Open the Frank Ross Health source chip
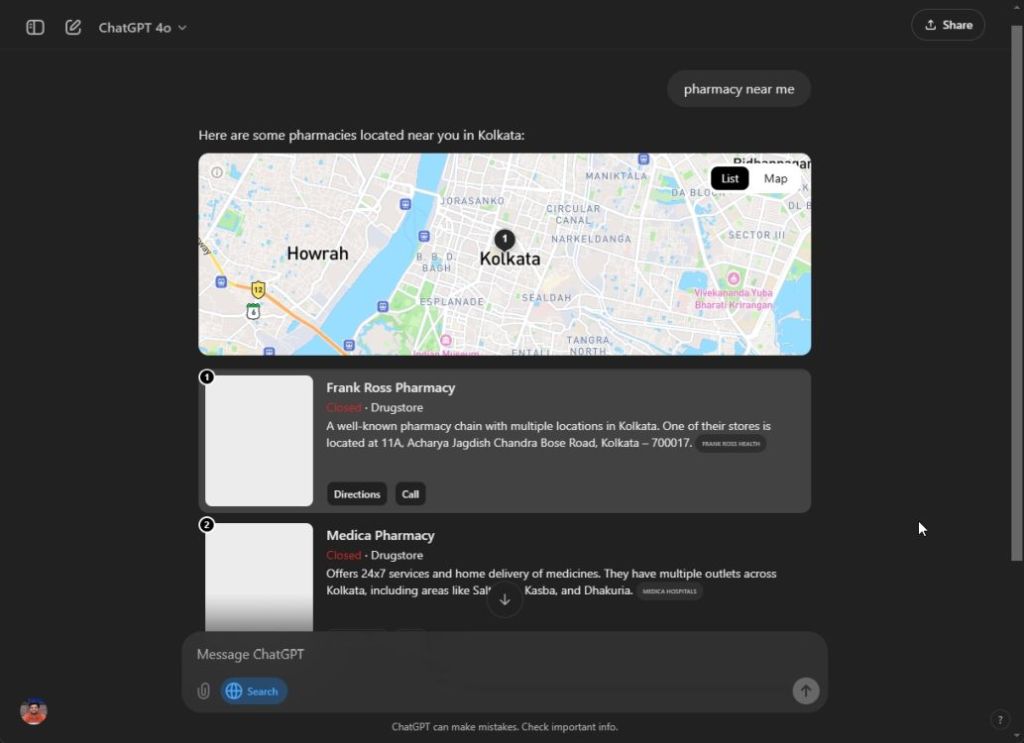The width and height of the screenshot is (1024, 743). [730, 443]
